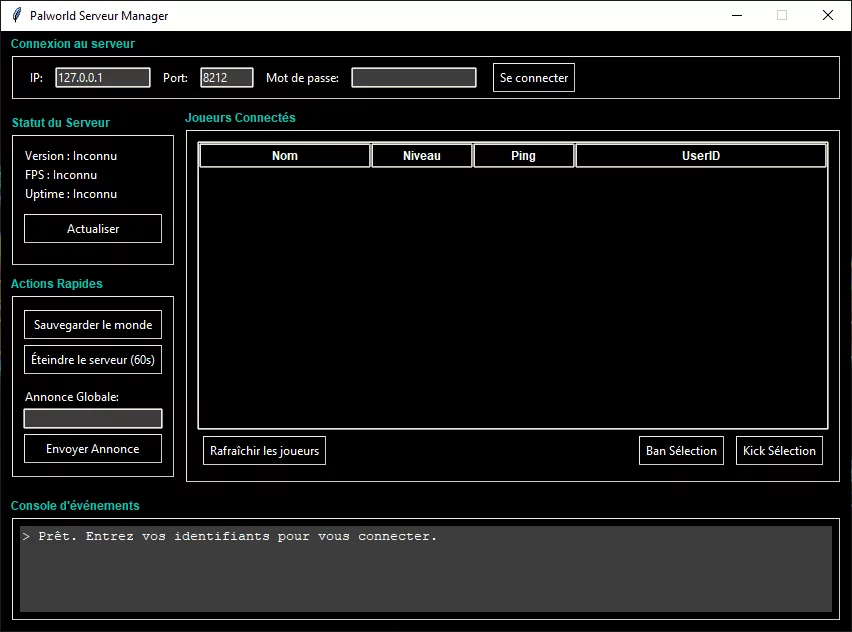Focus the Annonce Globale text field

click(93, 418)
